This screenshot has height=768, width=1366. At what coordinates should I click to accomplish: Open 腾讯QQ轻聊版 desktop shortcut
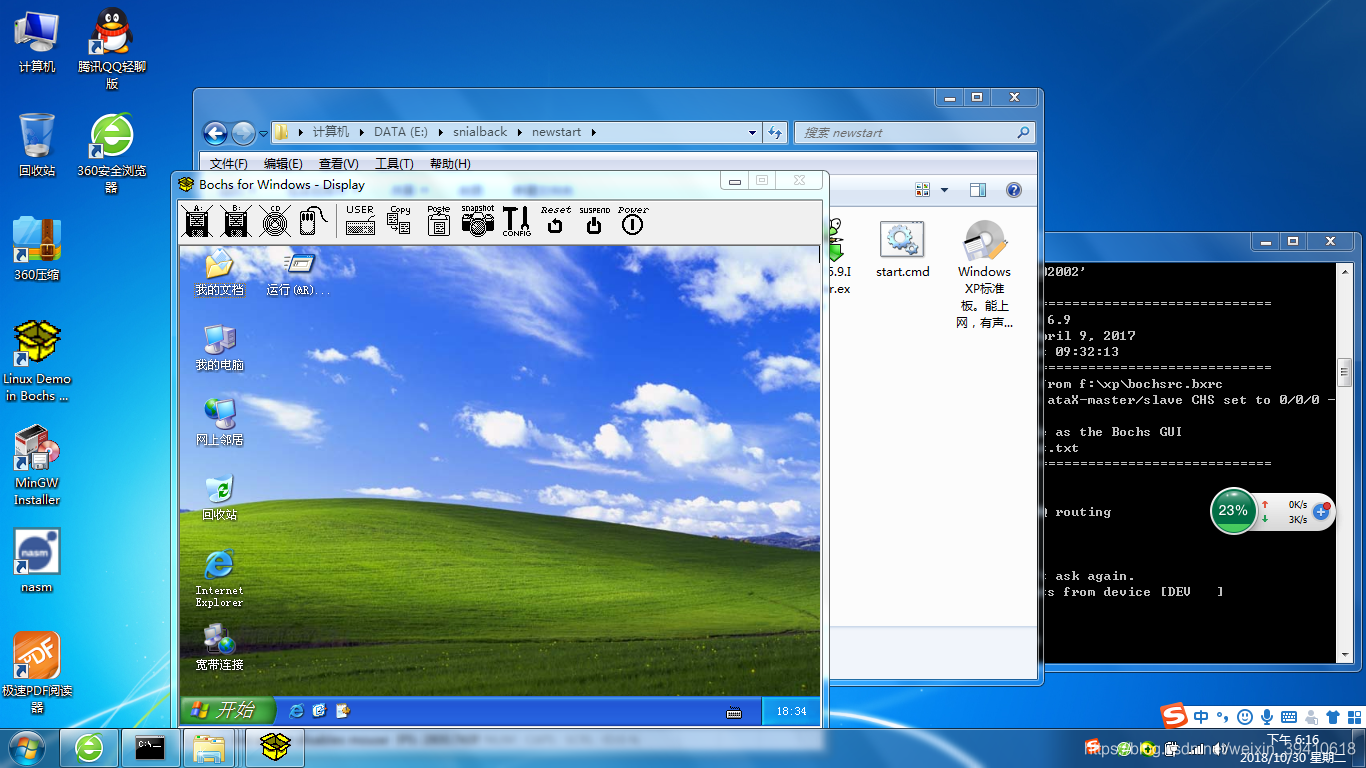click(x=112, y=49)
